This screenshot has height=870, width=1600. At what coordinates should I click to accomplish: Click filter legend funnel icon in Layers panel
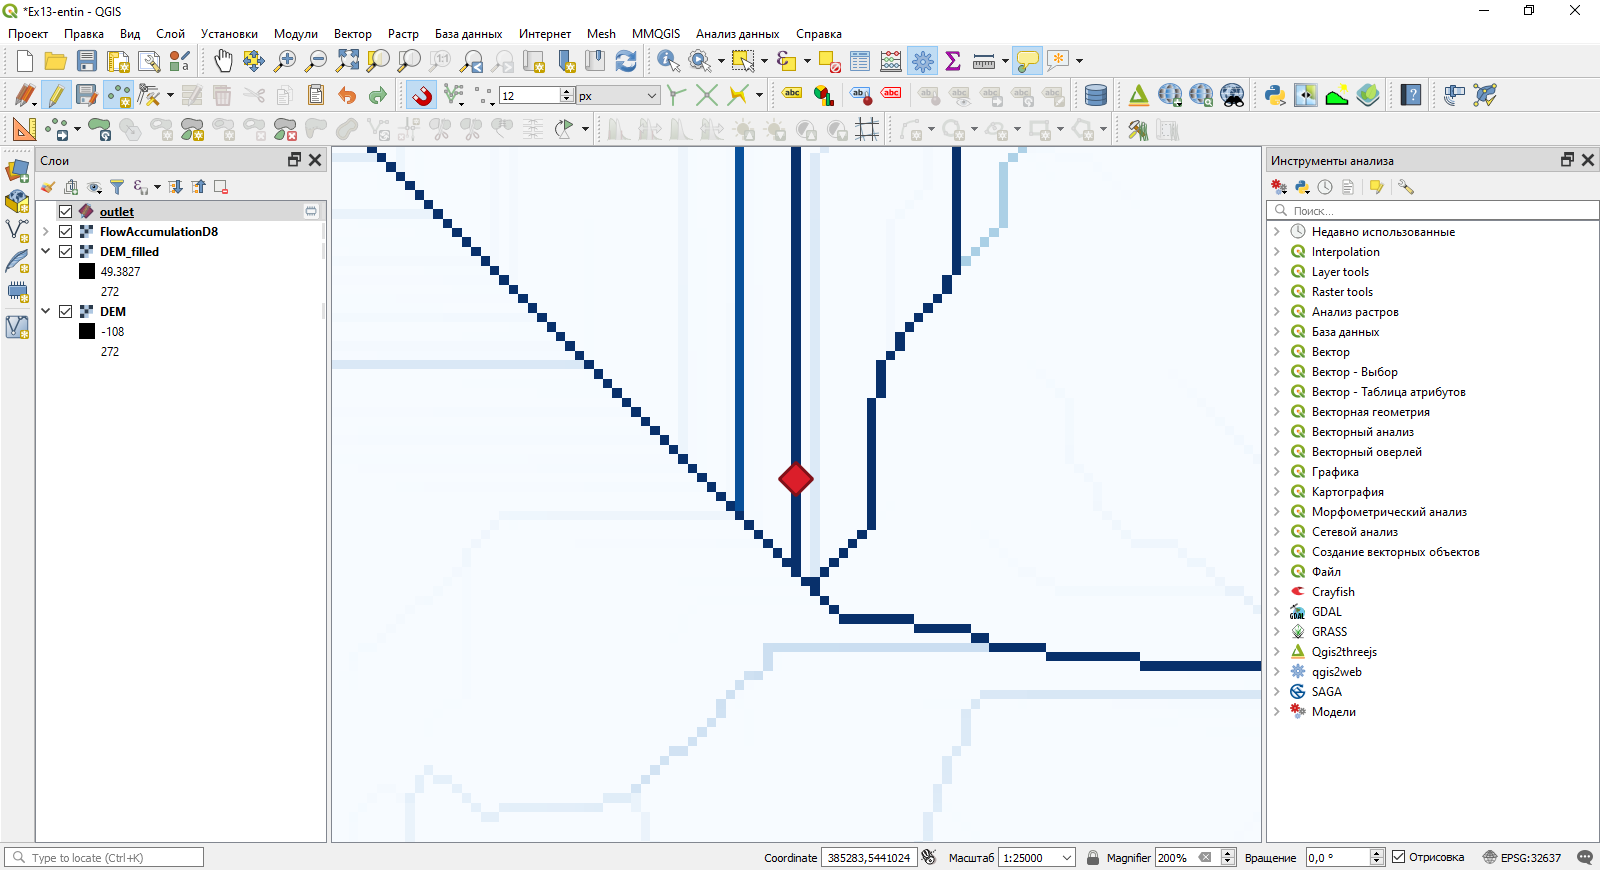click(x=117, y=187)
